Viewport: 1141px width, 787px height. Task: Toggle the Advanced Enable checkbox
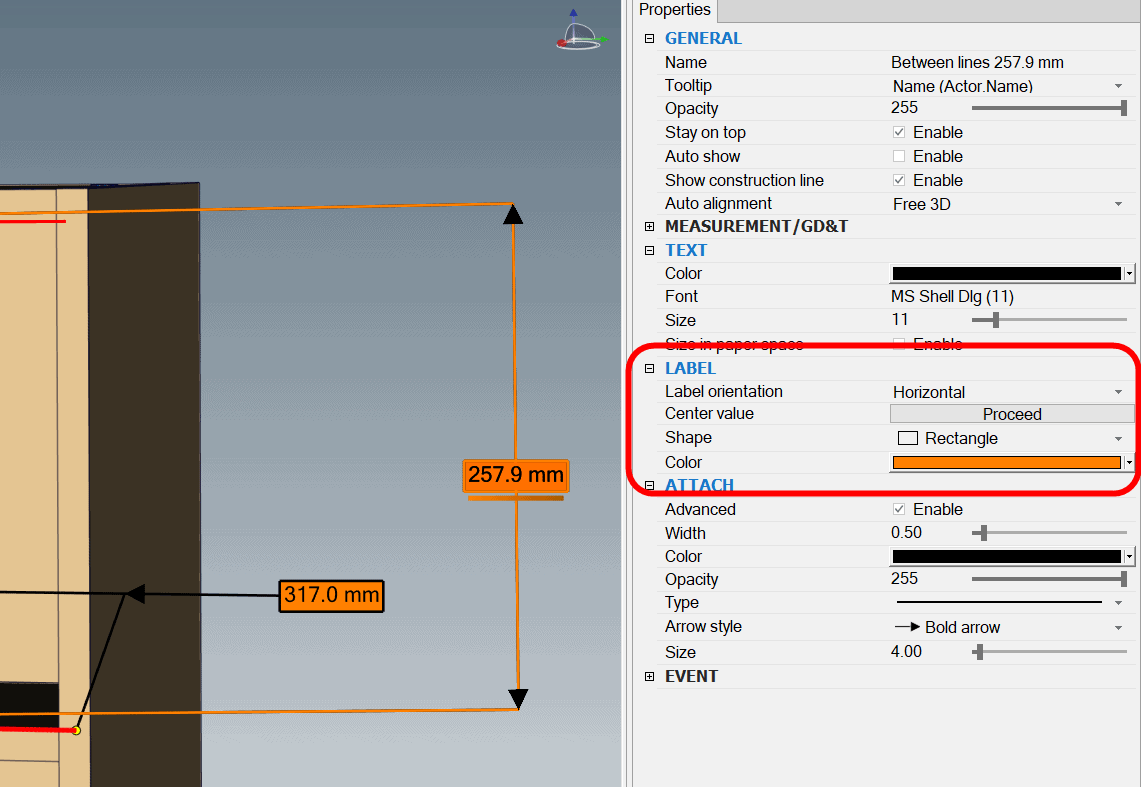pos(899,509)
